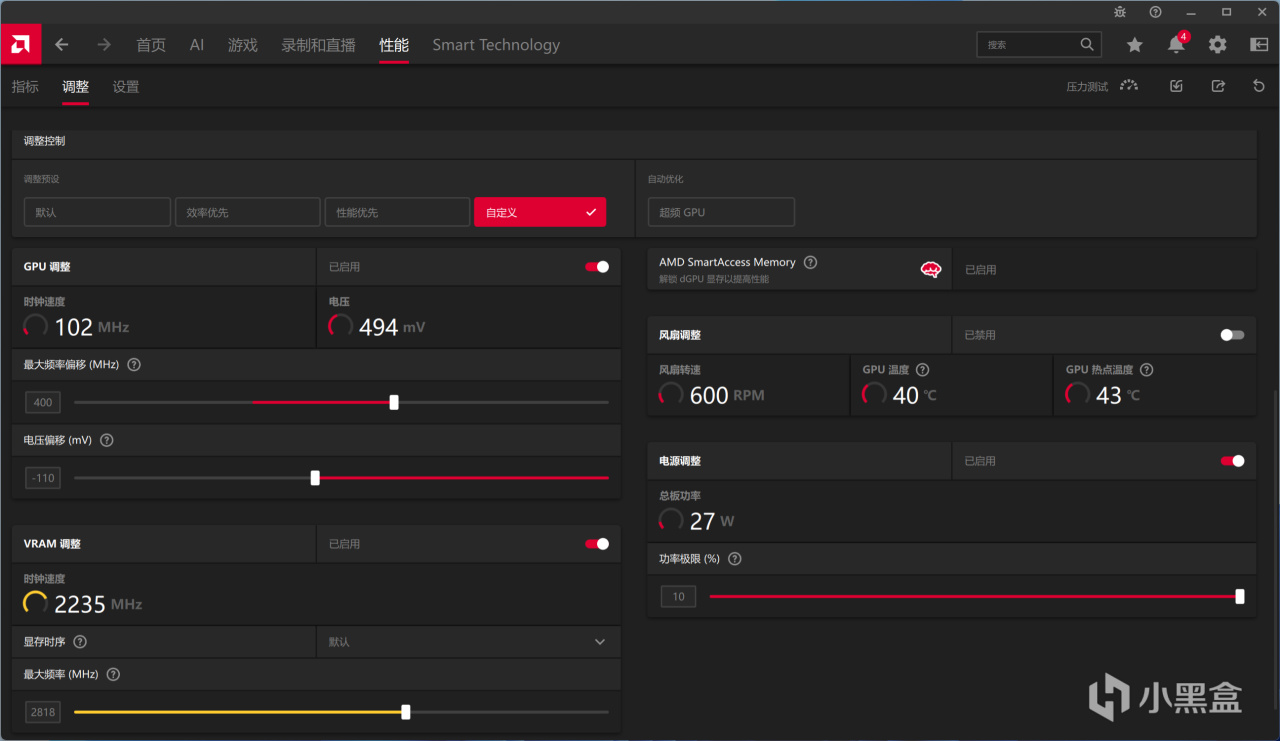Disable the VRAM 调整 toggle
This screenshot has height=741, width=1280.
(597, 544)
